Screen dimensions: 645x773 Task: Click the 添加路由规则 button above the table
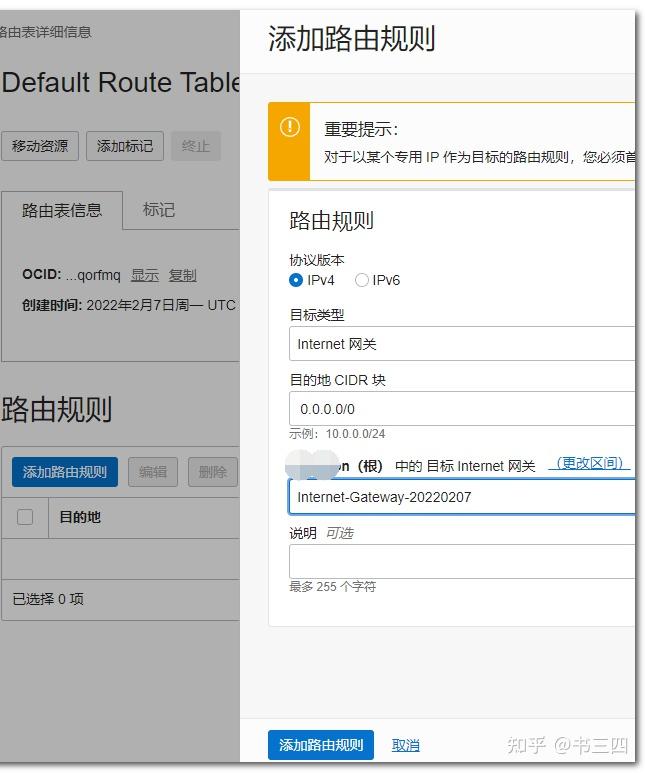coord(65,472)
